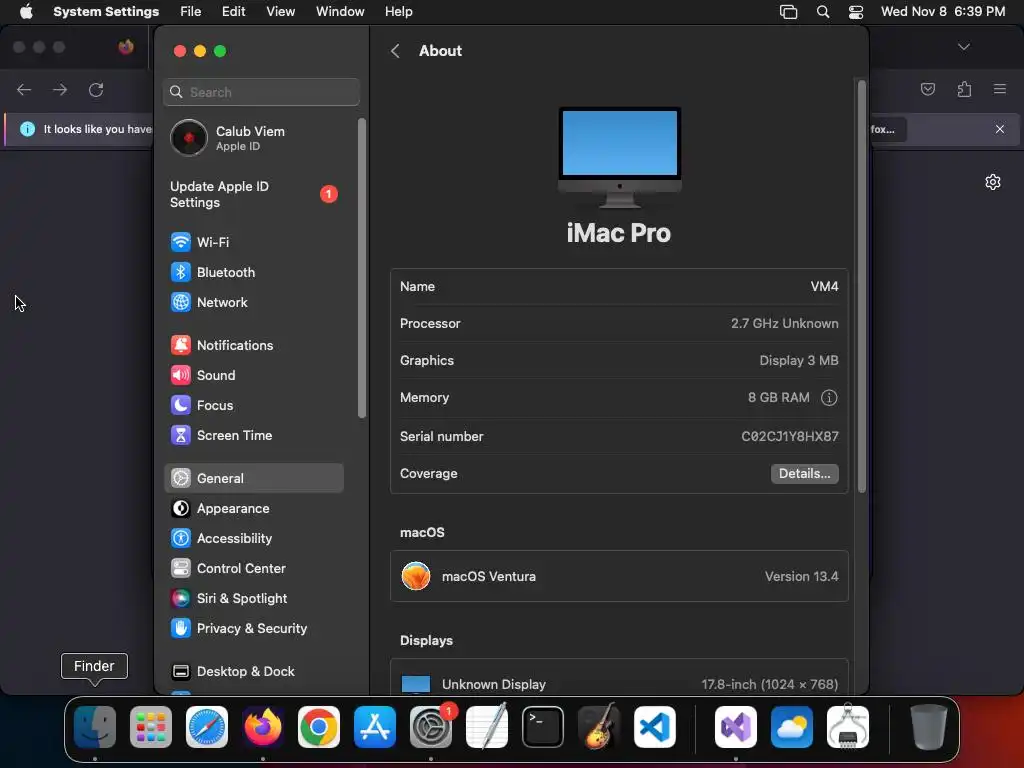Dismiss the Firefox notification bar

click(x=999, y=129)
